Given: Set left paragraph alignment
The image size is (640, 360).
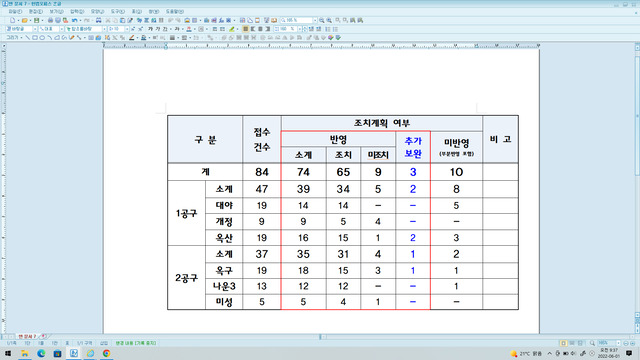Looking at the screenshot, I should [x=253, y=29].
